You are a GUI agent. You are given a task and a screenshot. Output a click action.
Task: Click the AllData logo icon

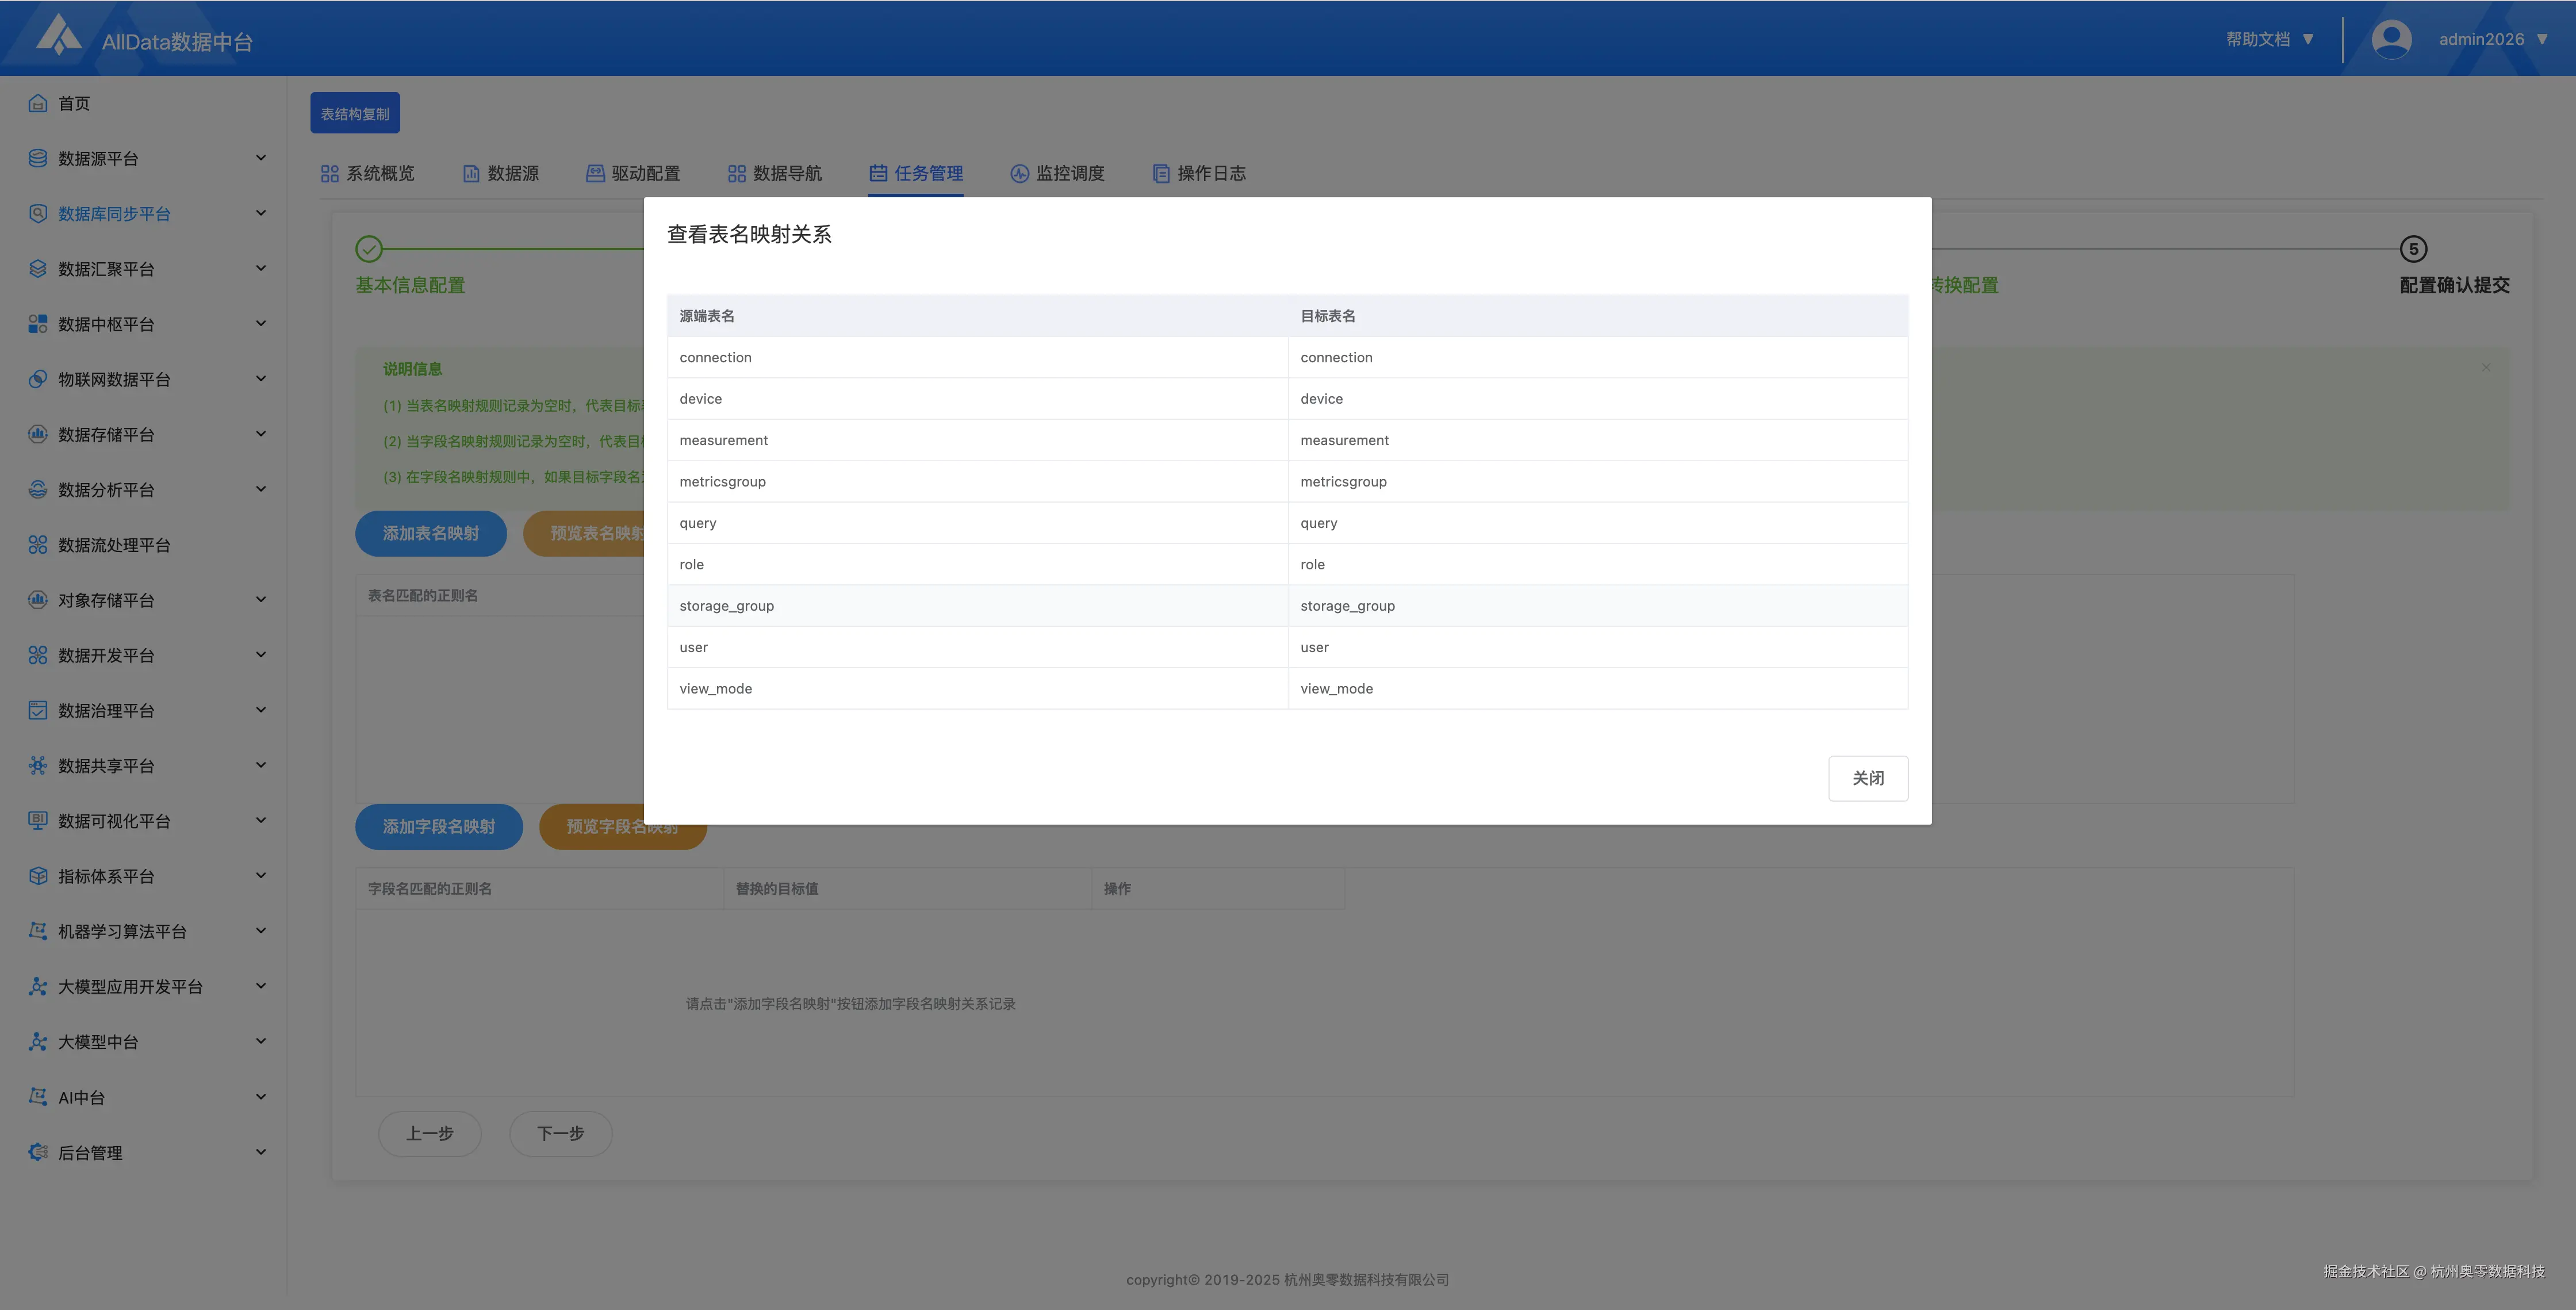[x=58, y=35]
